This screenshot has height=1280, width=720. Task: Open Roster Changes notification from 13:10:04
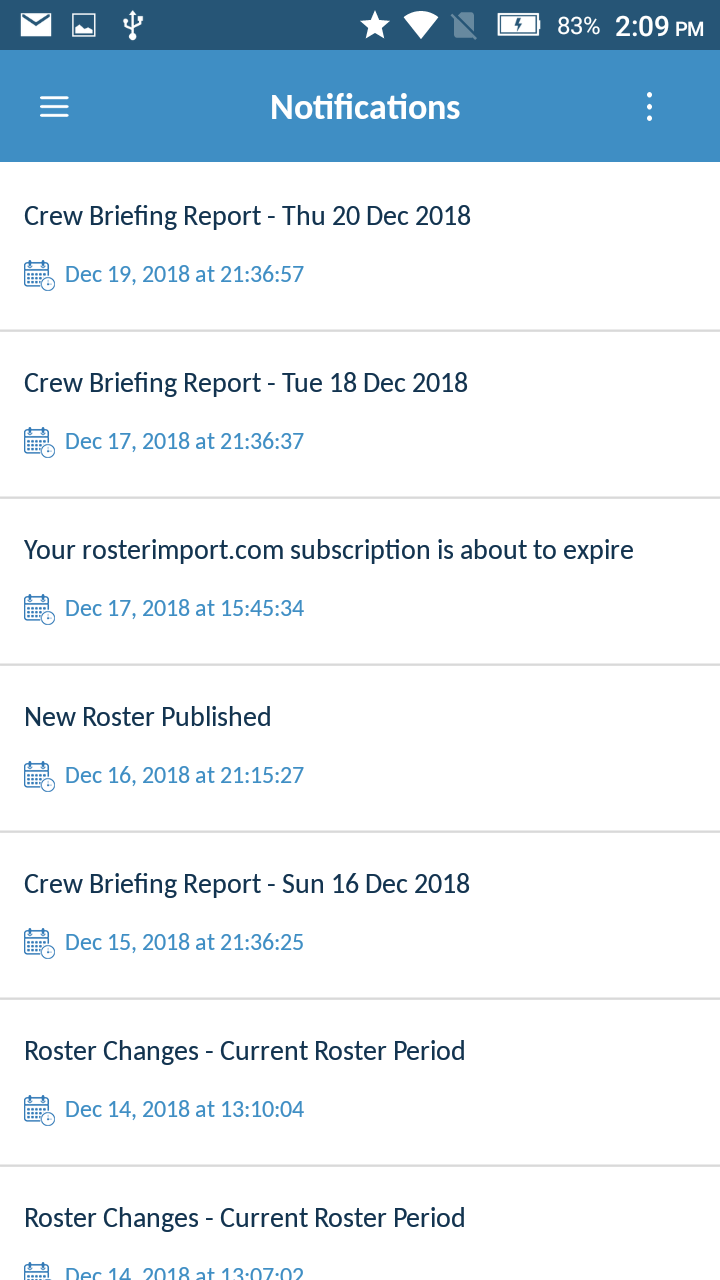[360, 1082]
